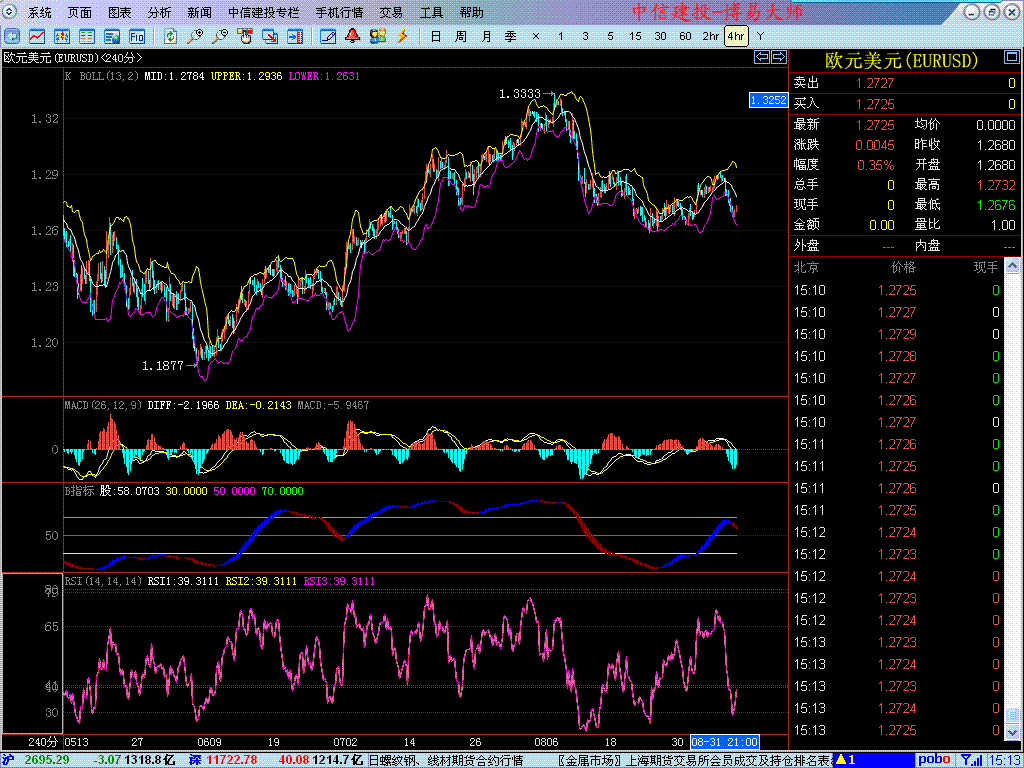The width and height of the screenshot is (1024, 768).
Task: Select the 60 minute timeframe
Action: tap(685, 36)
